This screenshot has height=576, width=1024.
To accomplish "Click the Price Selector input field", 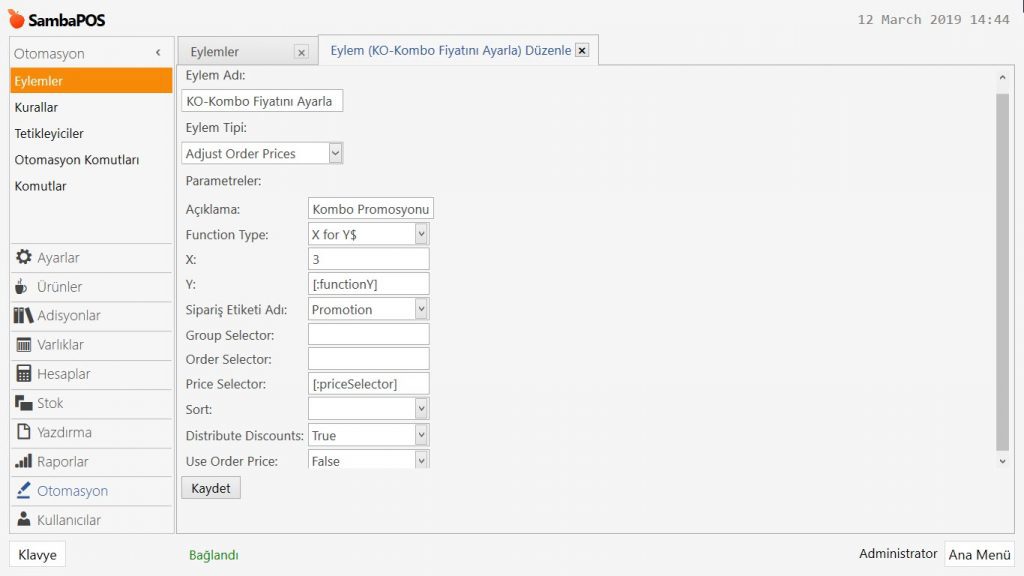I will coord(368,384).
